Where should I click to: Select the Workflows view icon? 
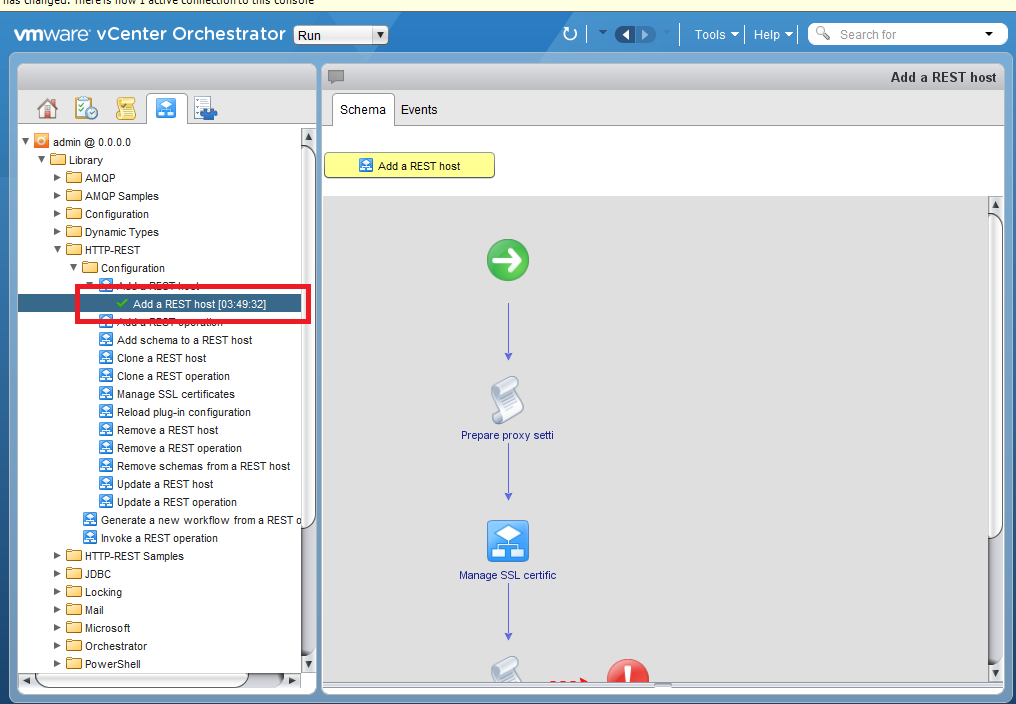point(165,107)
